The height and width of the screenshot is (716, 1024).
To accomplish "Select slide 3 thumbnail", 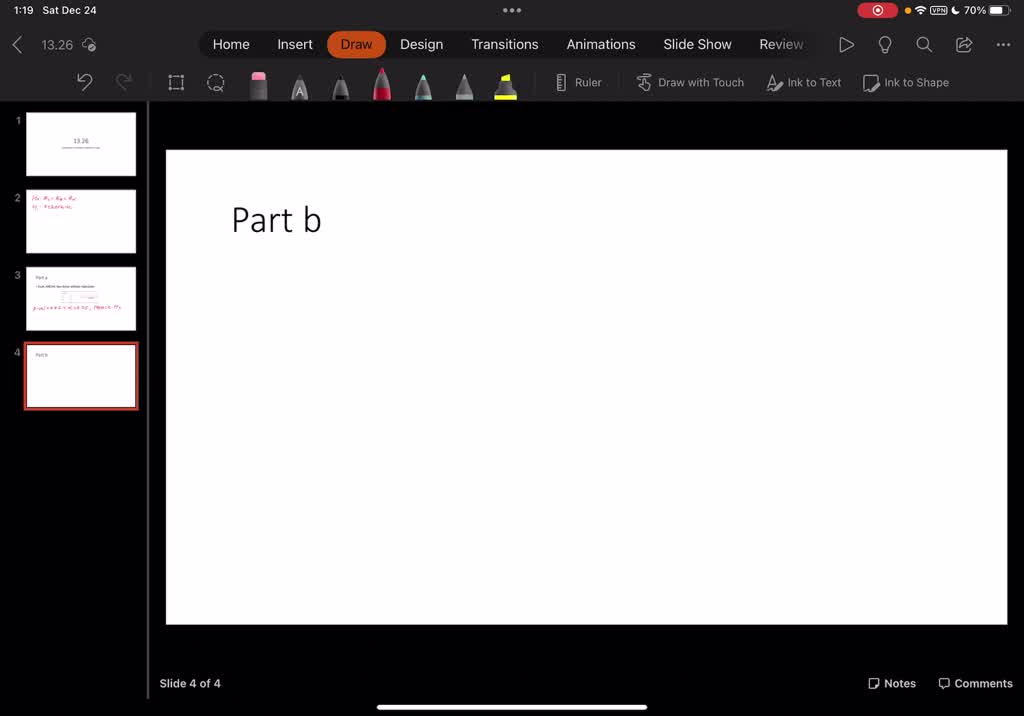I will [81, 298].
